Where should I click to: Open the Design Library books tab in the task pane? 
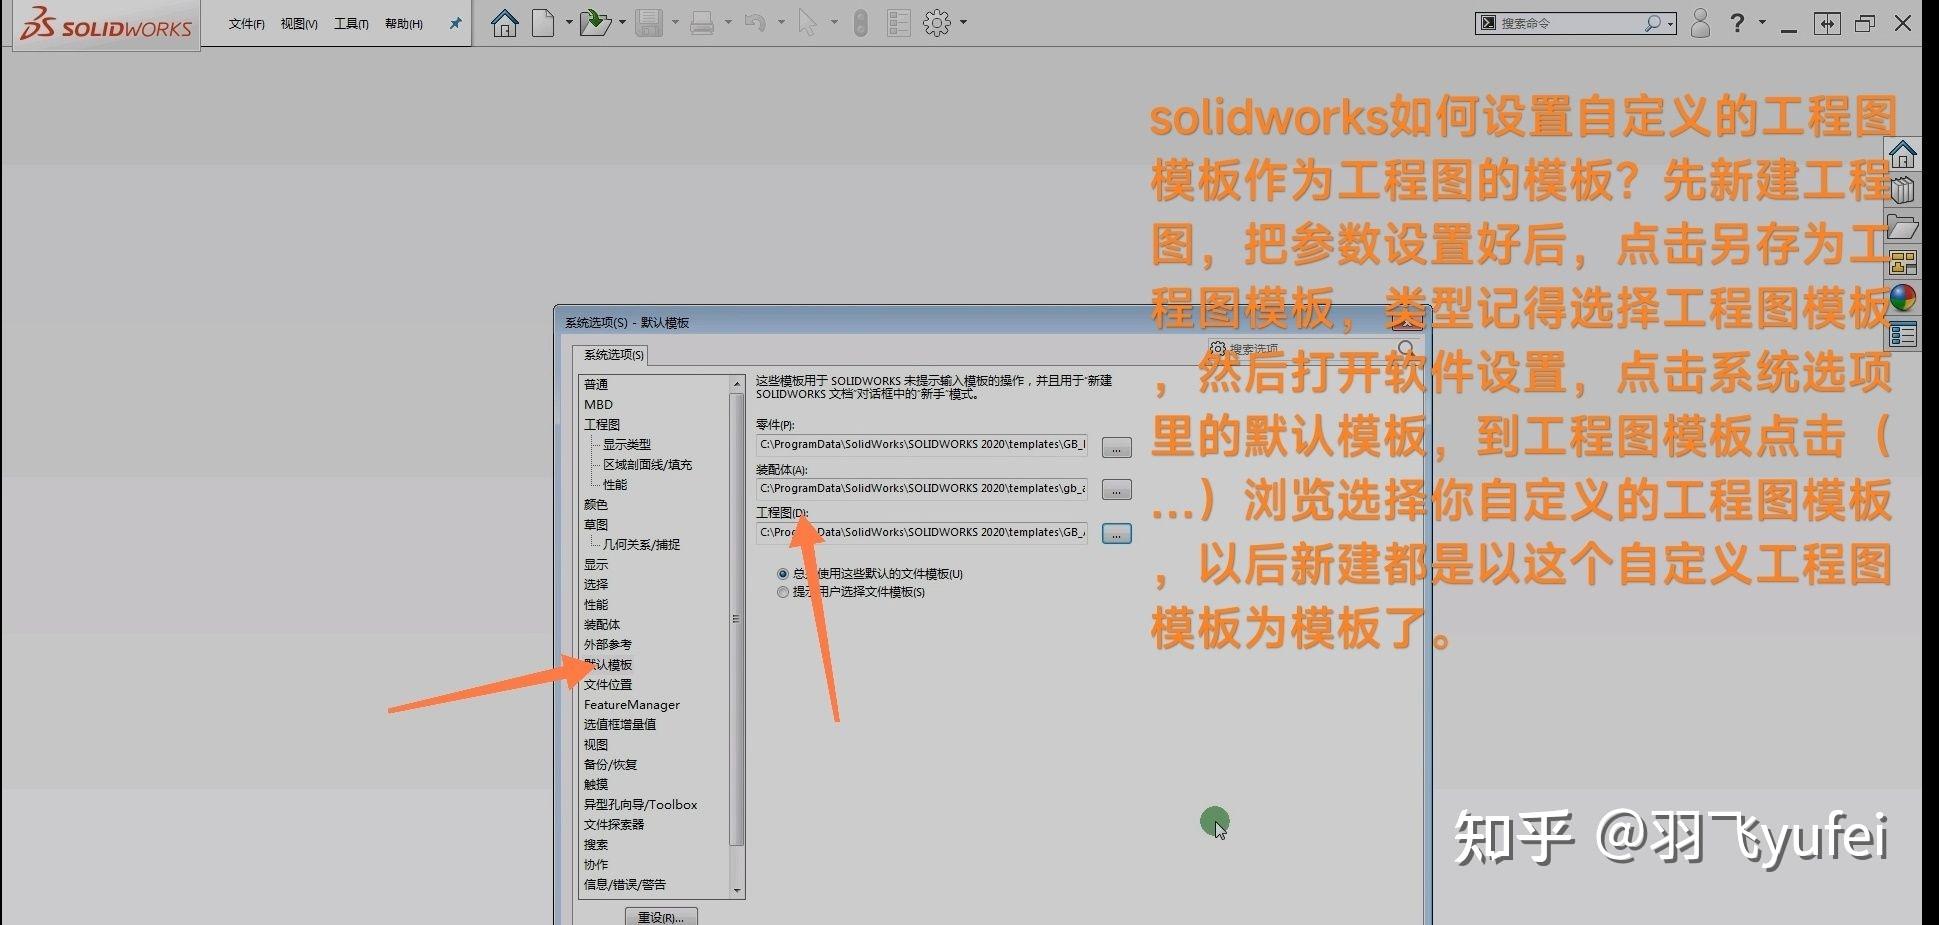[x=1902, y=190]
